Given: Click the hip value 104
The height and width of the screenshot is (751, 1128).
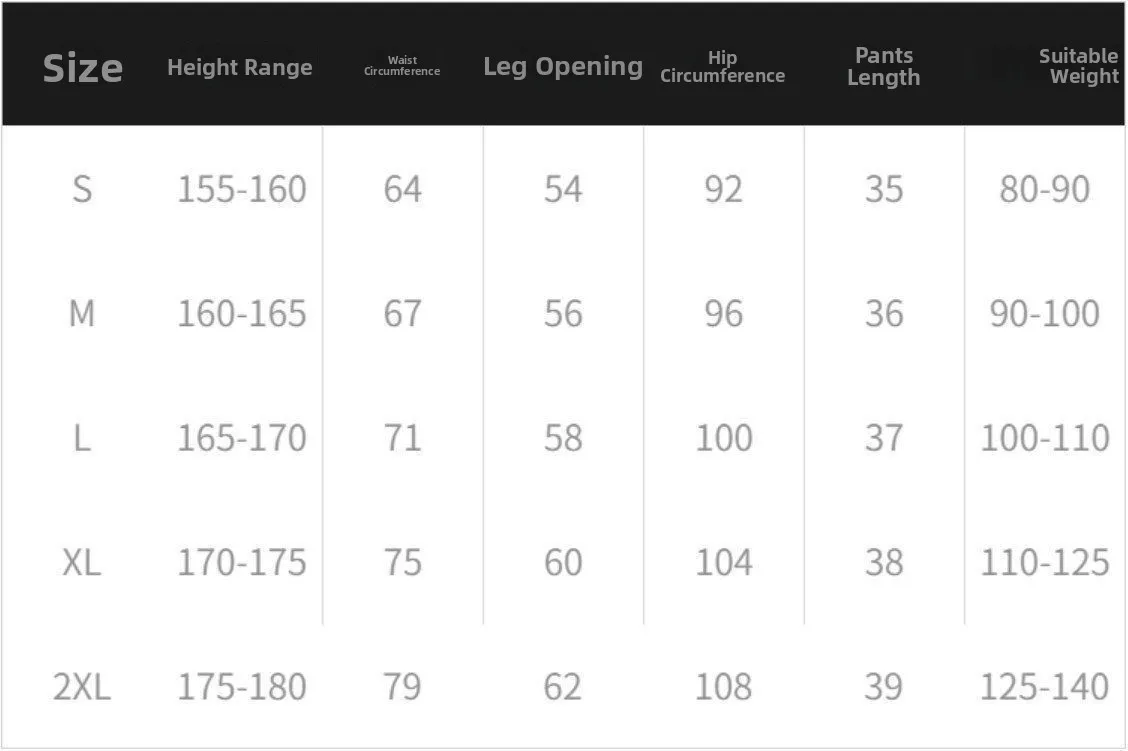Looking at the screenshot, I should pyautogui.click(x=724, y=563).
